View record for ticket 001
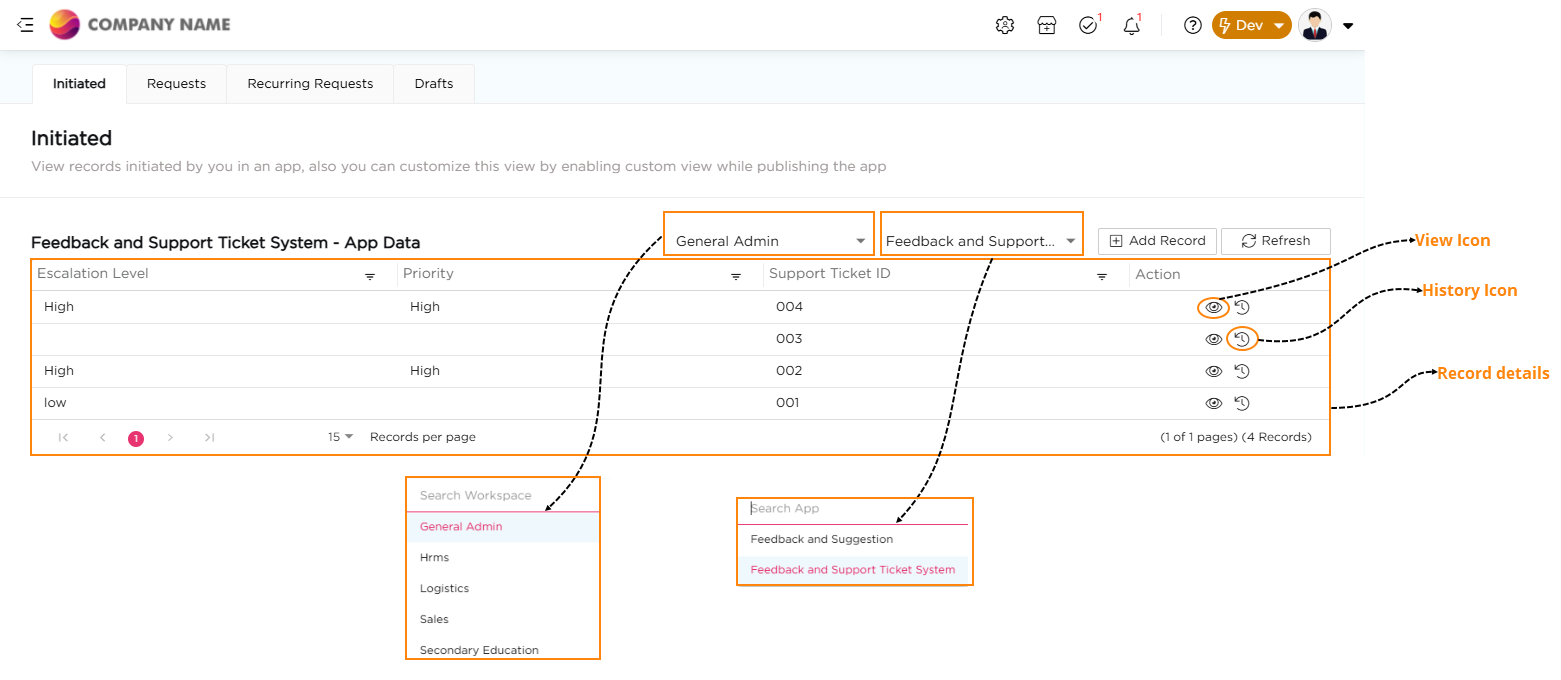Viewport: 1561px width, 680px height. click(x=1213, y=403)
